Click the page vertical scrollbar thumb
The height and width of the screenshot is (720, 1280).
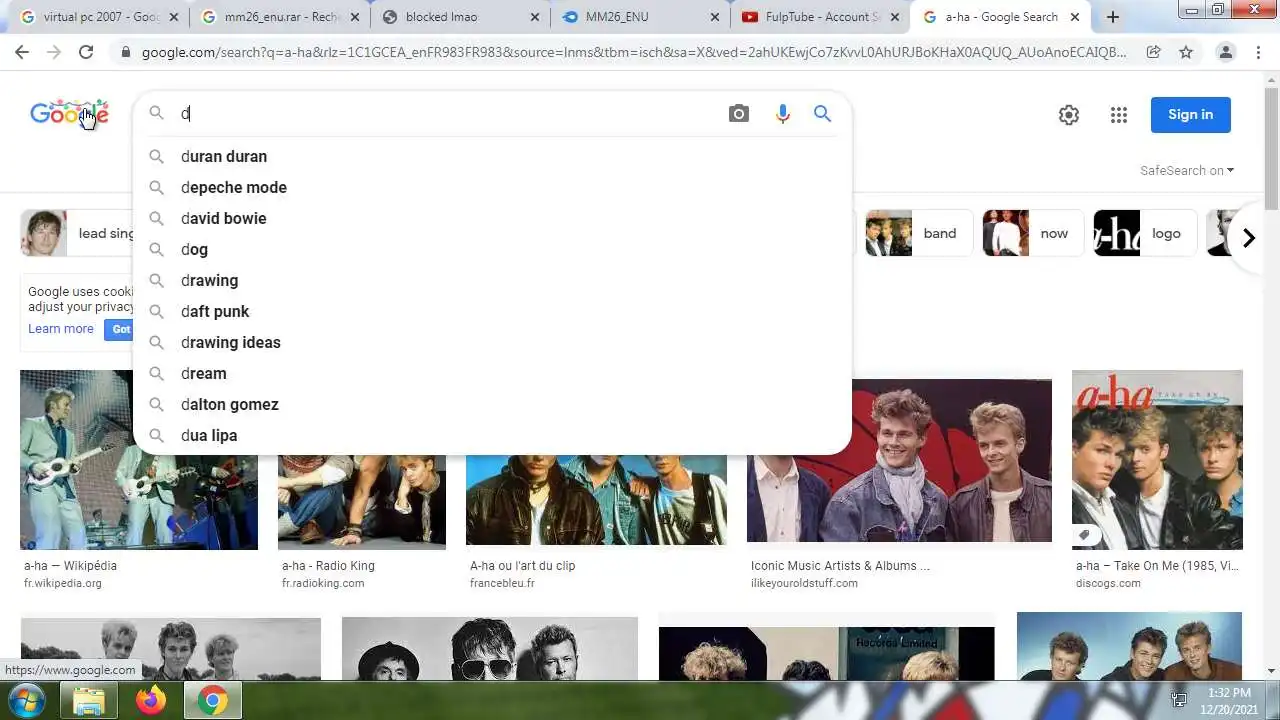pos(1271,148)
